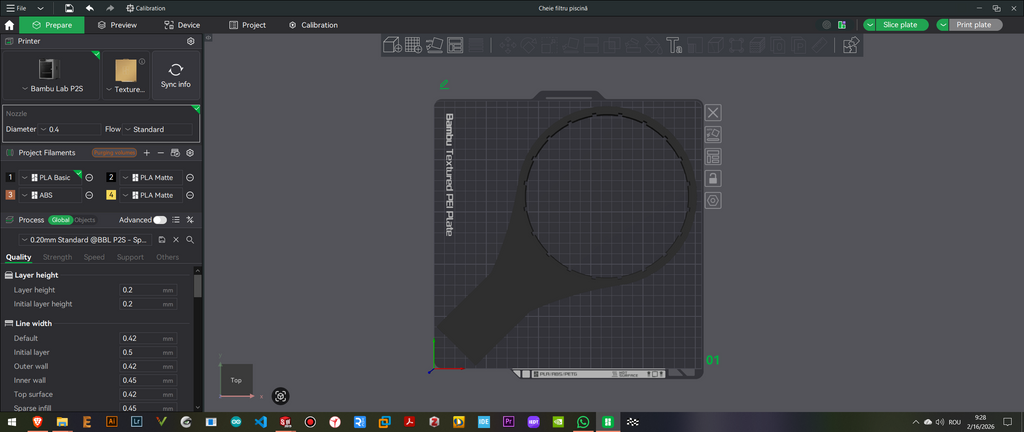Screen dimensions: 1024x432
Task: Open filament 3 ABS dropdown
Action: pyautogui.click(x=50, y=195)
